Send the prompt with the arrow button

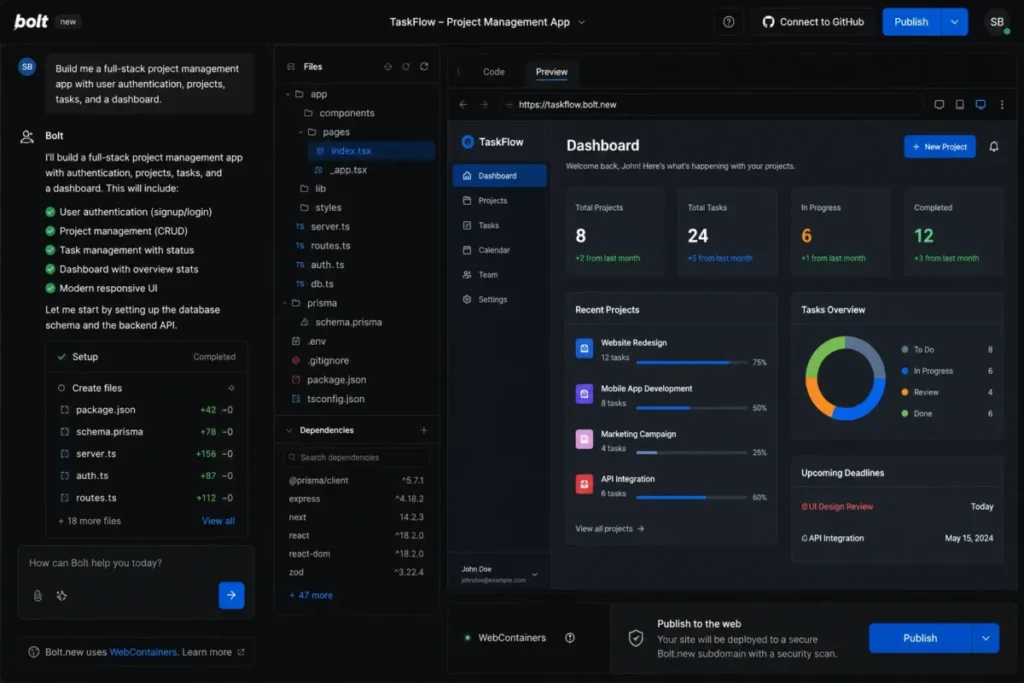coord(231,595)
